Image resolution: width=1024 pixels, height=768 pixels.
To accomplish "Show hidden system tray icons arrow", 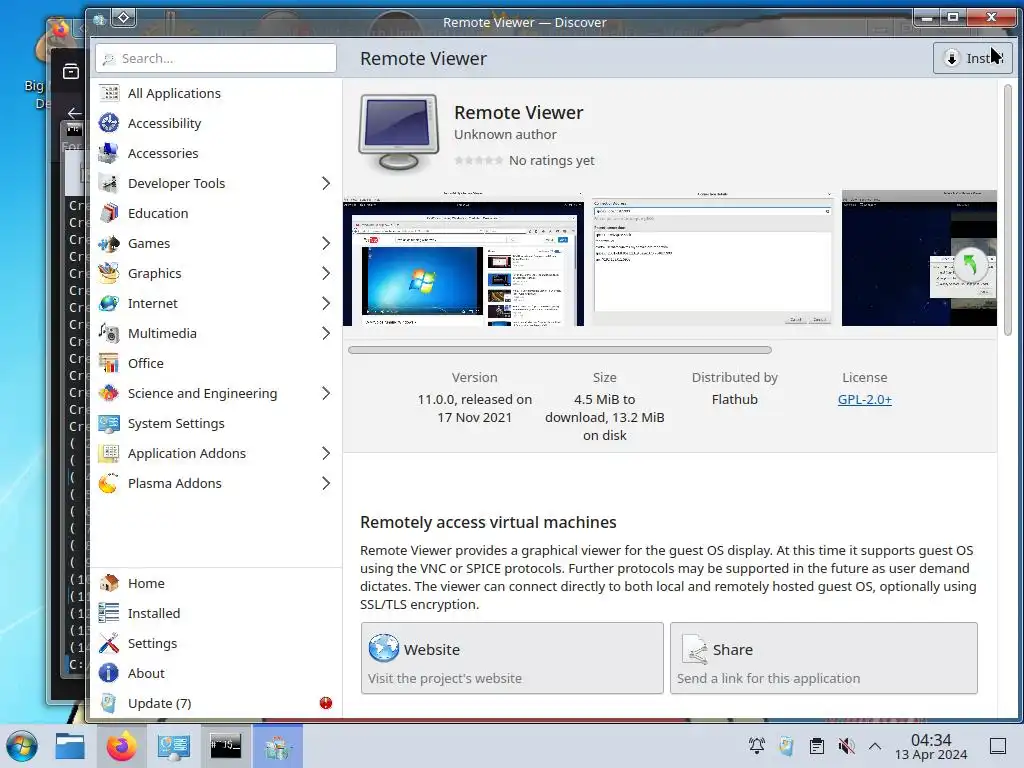I will (875, 746).
